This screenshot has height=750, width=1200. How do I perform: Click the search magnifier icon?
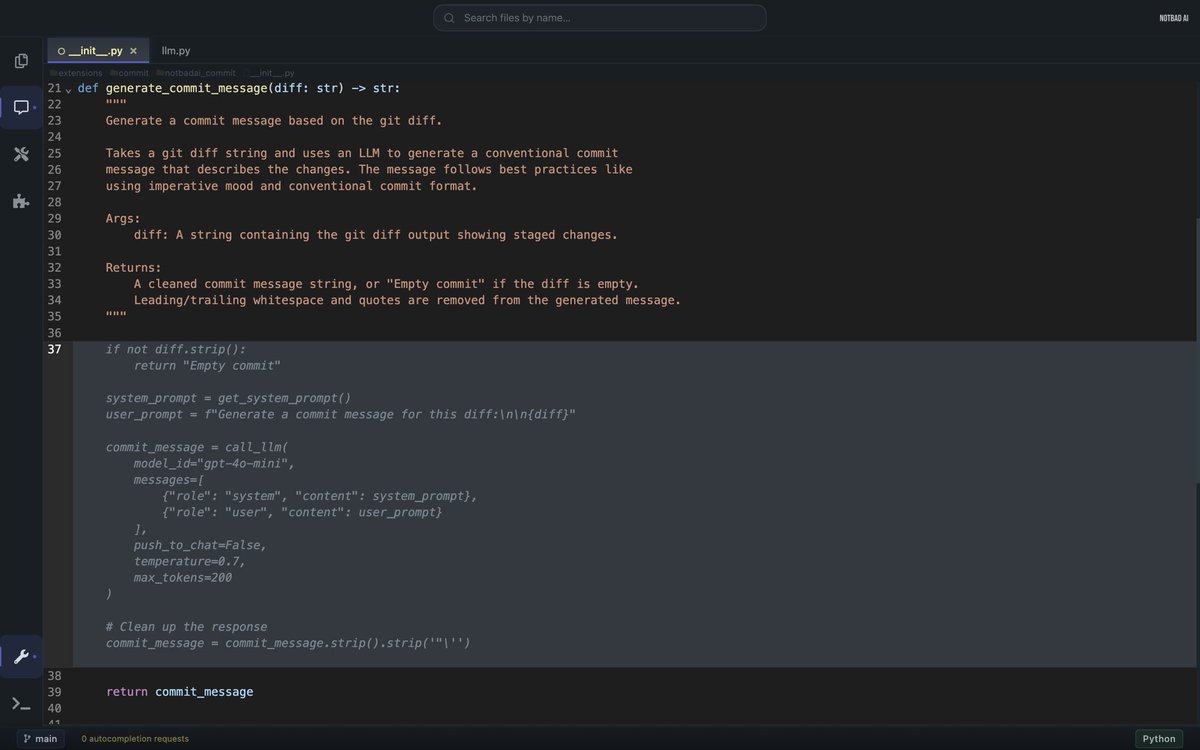[x=449, y=18]
